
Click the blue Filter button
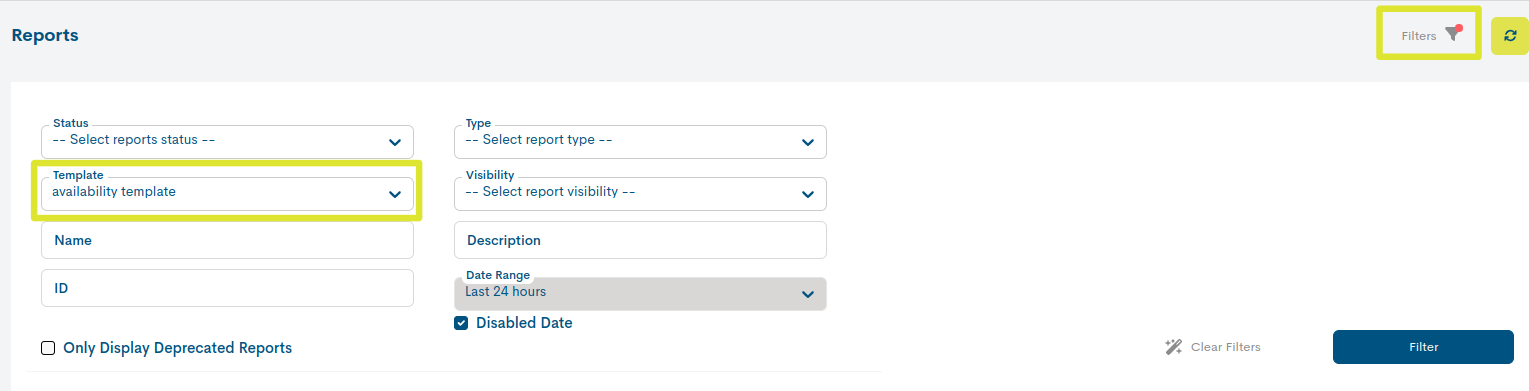click(1423, 347)
